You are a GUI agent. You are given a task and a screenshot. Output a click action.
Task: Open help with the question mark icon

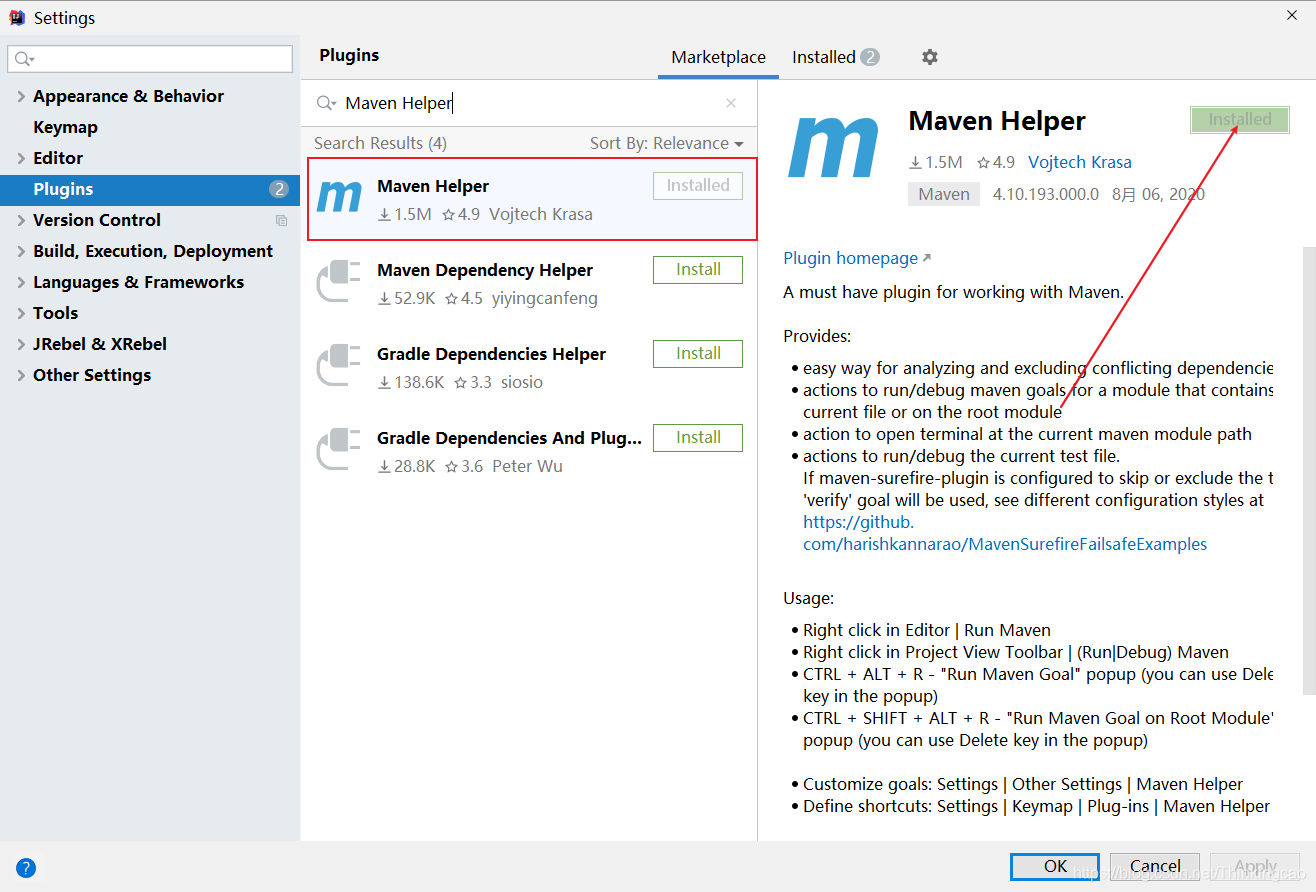pos(26,868)
